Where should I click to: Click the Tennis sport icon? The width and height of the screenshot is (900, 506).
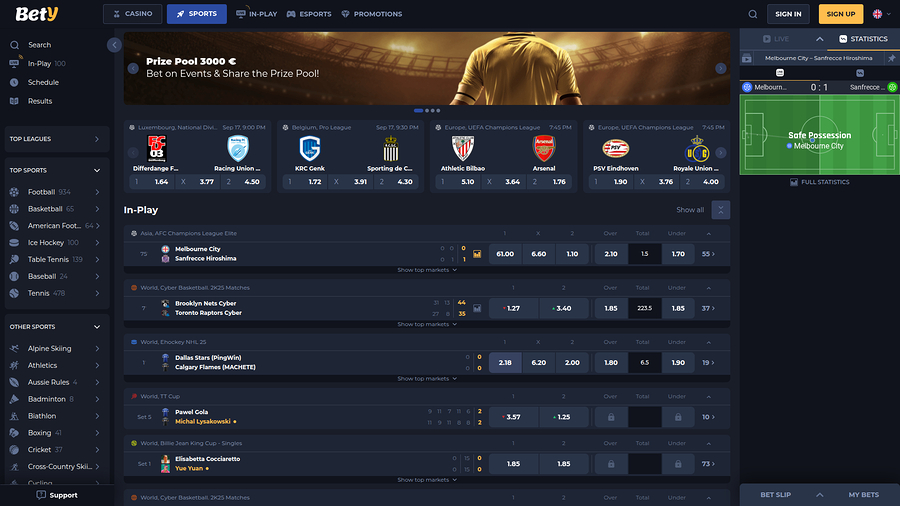pyautogui.click(x=14, y=293)
